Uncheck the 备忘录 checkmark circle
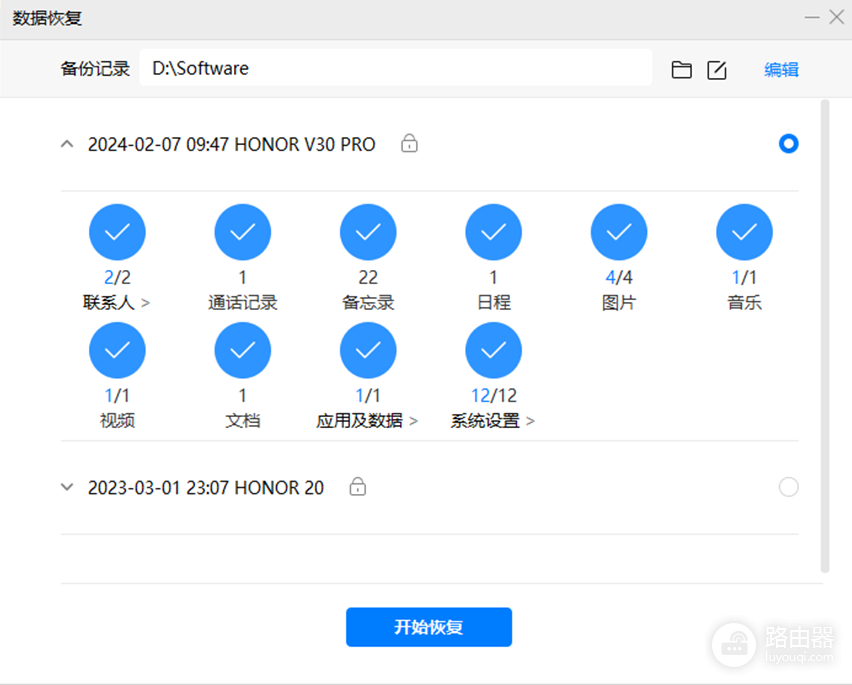 pyautogui.click(x=368, y=232)
